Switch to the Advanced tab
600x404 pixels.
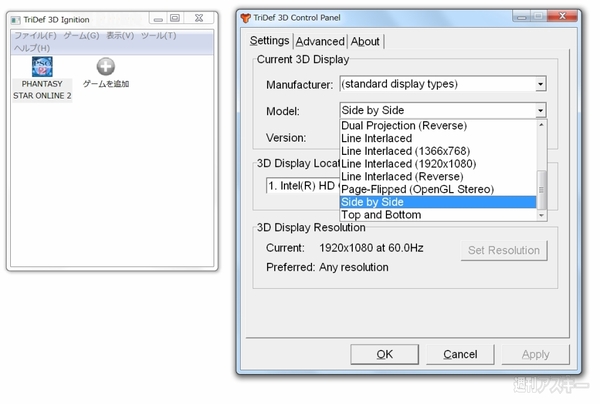pos(320,41)
